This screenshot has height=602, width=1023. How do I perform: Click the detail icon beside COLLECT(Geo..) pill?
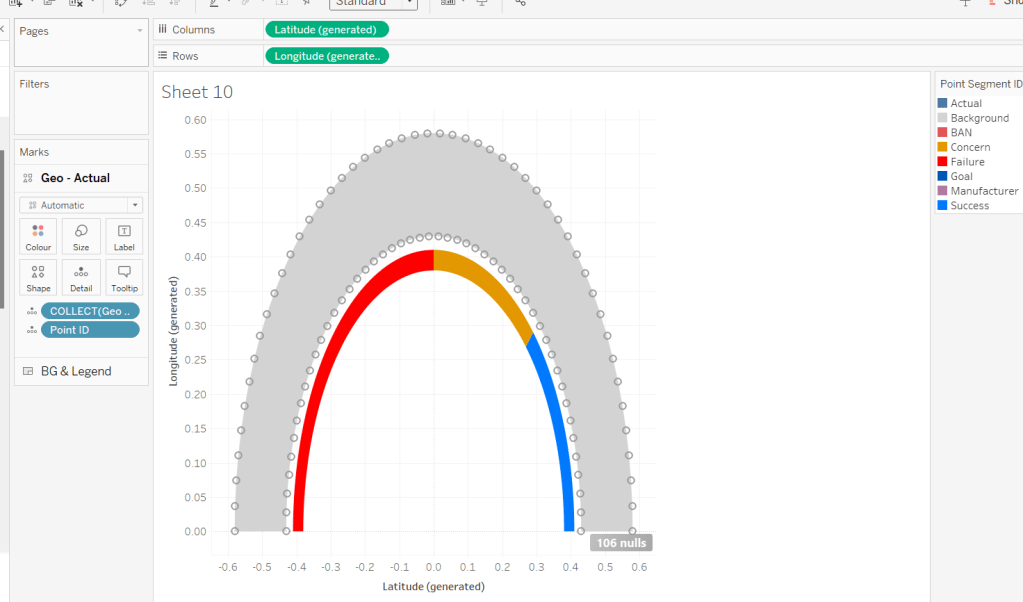(x=31, y=311)
